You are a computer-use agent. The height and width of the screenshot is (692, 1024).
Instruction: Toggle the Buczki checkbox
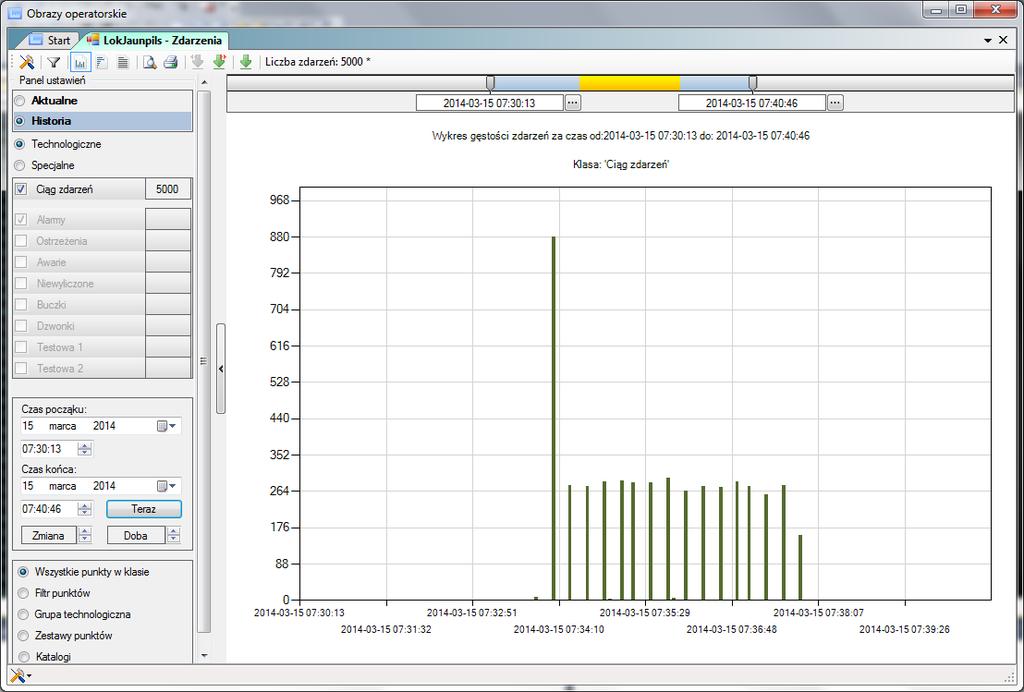click(x=21, y=304)
